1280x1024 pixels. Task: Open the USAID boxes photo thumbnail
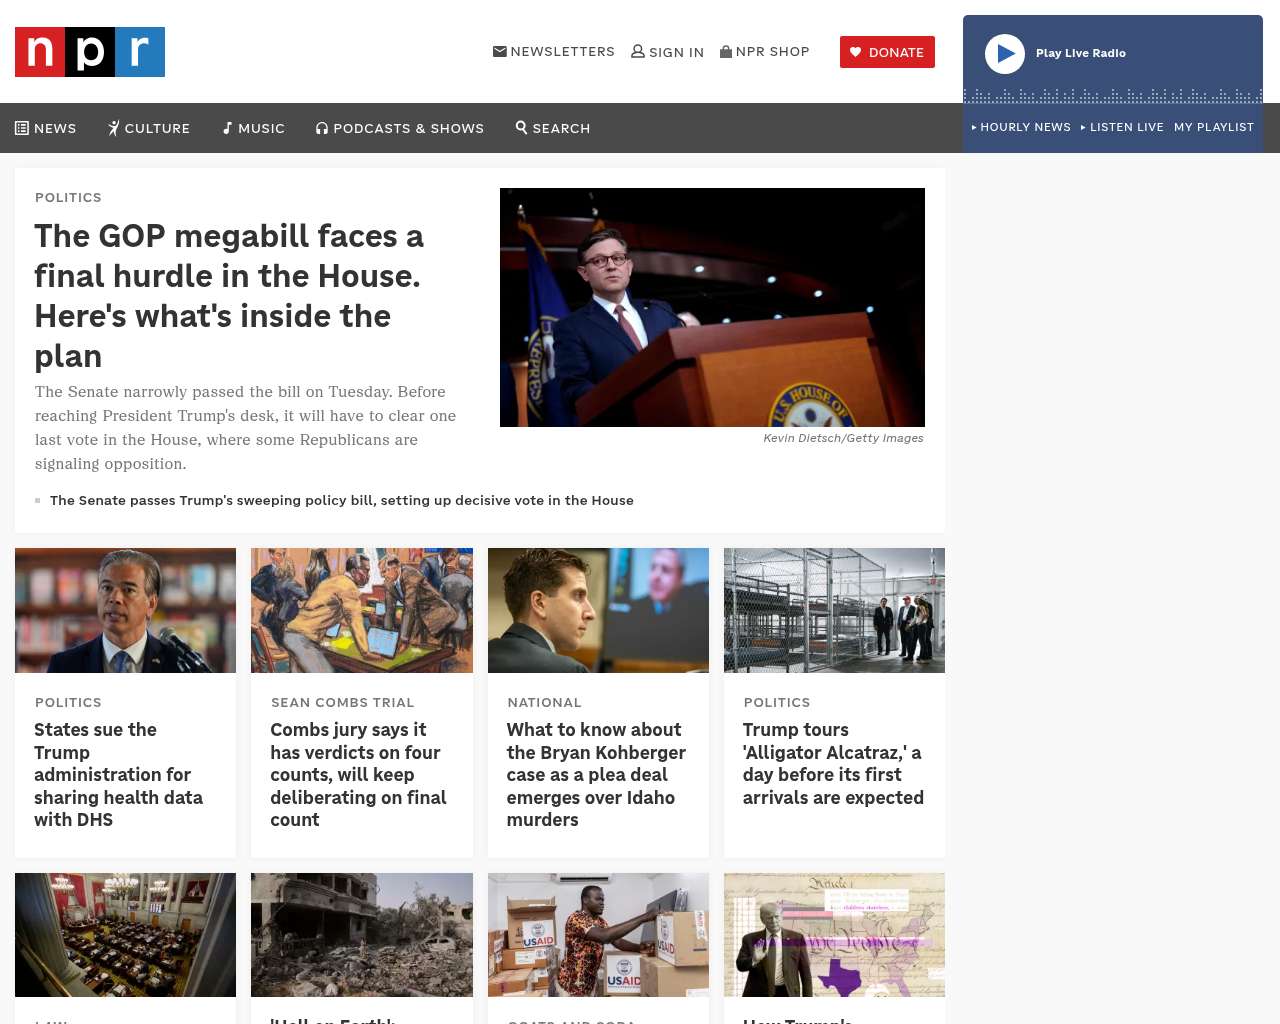598,935
